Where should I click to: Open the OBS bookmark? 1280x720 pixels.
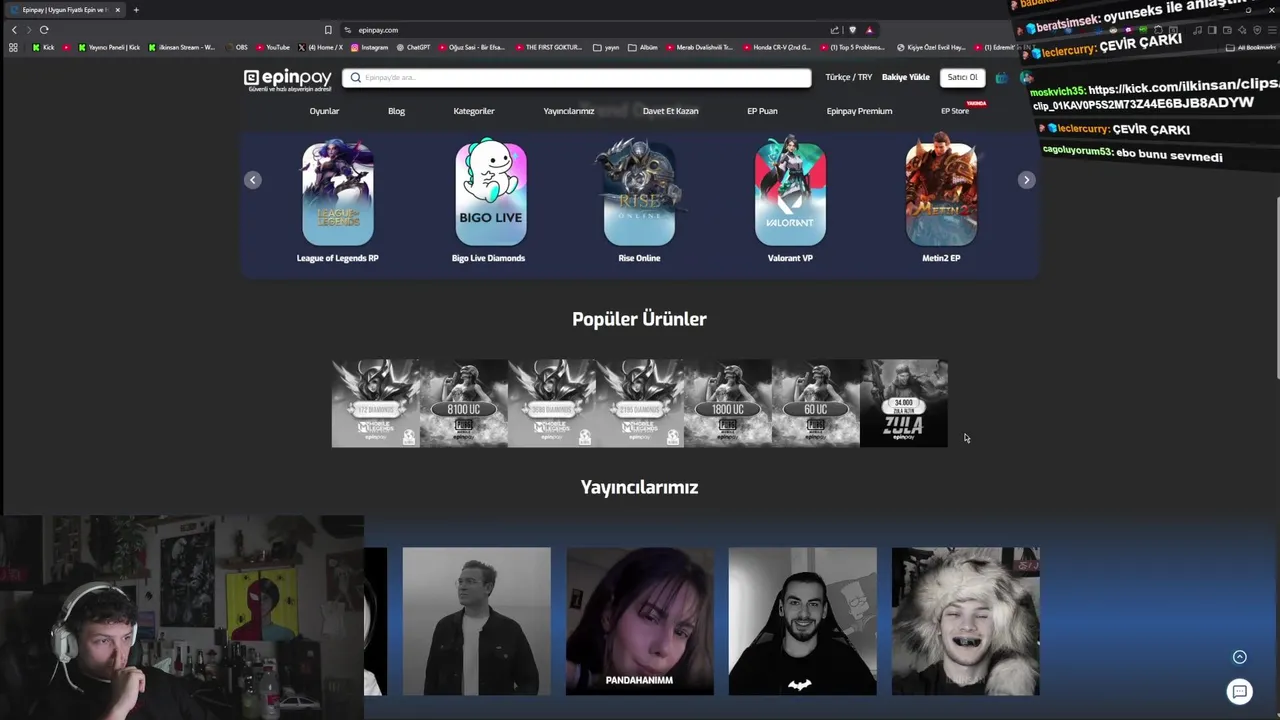pyautogui.click(x=237, y=47)
